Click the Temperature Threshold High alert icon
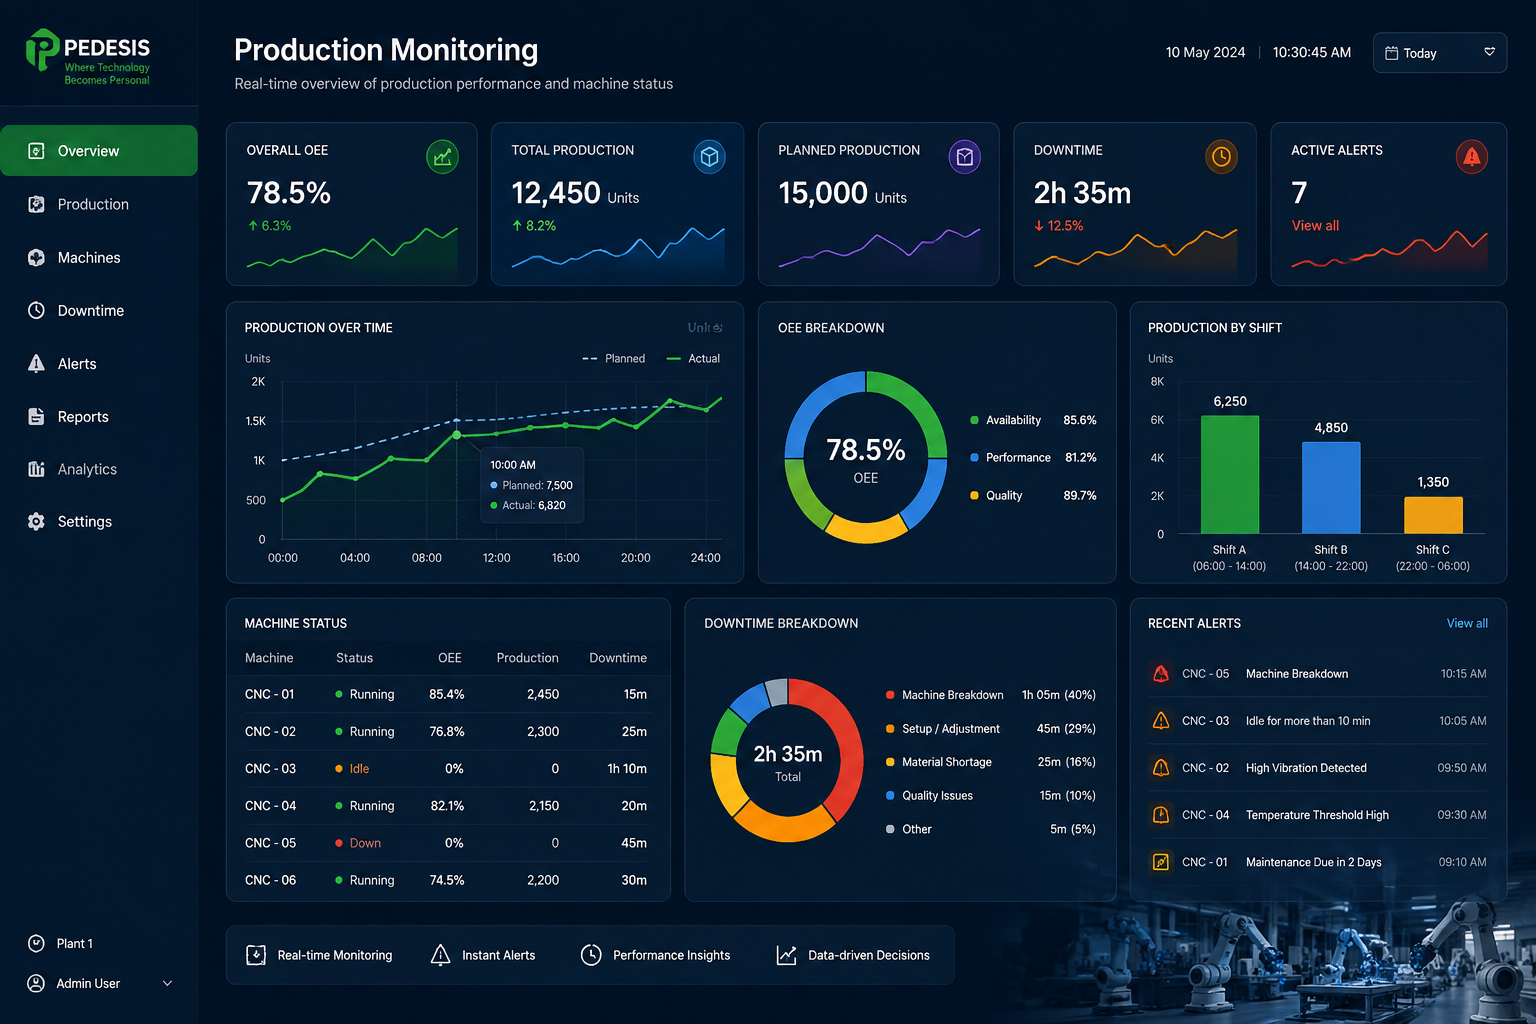1536x1024 pixels. (x=1161, y=815)
